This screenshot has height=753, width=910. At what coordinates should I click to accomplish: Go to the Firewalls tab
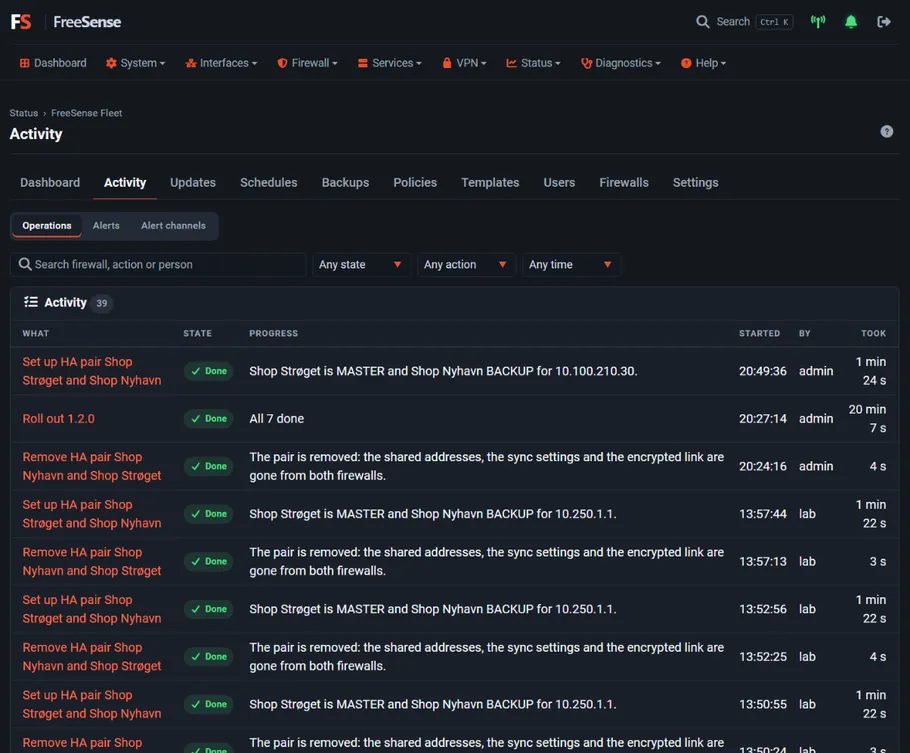(624, 183)
